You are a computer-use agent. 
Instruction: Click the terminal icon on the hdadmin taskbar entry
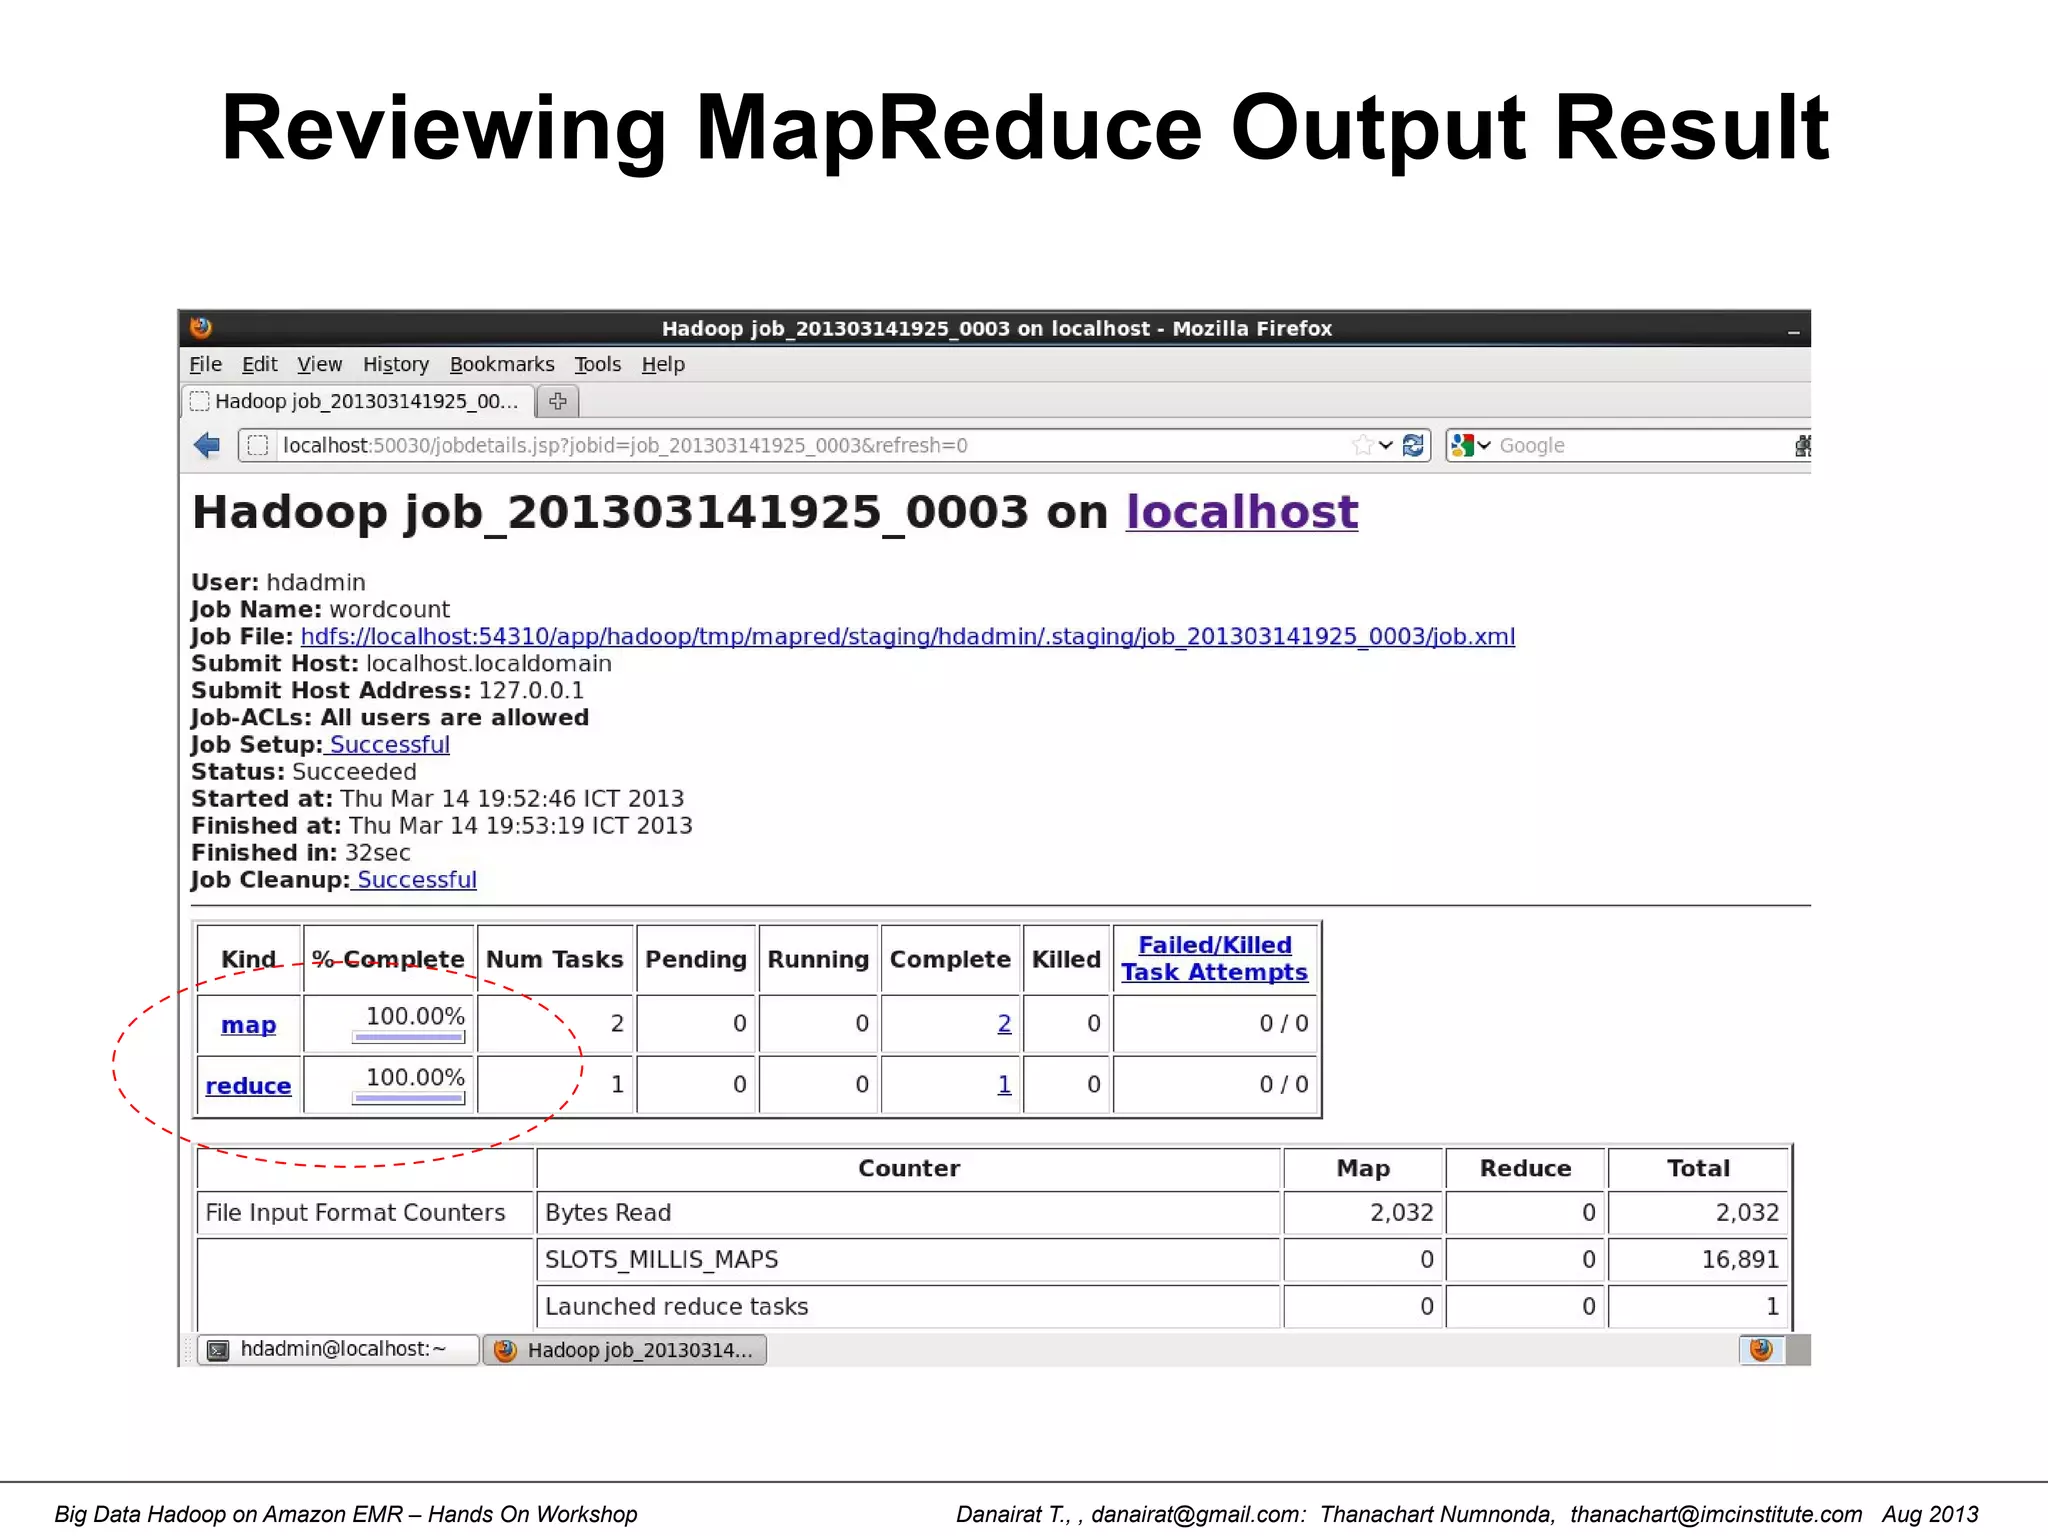[x=218, y=1350]
